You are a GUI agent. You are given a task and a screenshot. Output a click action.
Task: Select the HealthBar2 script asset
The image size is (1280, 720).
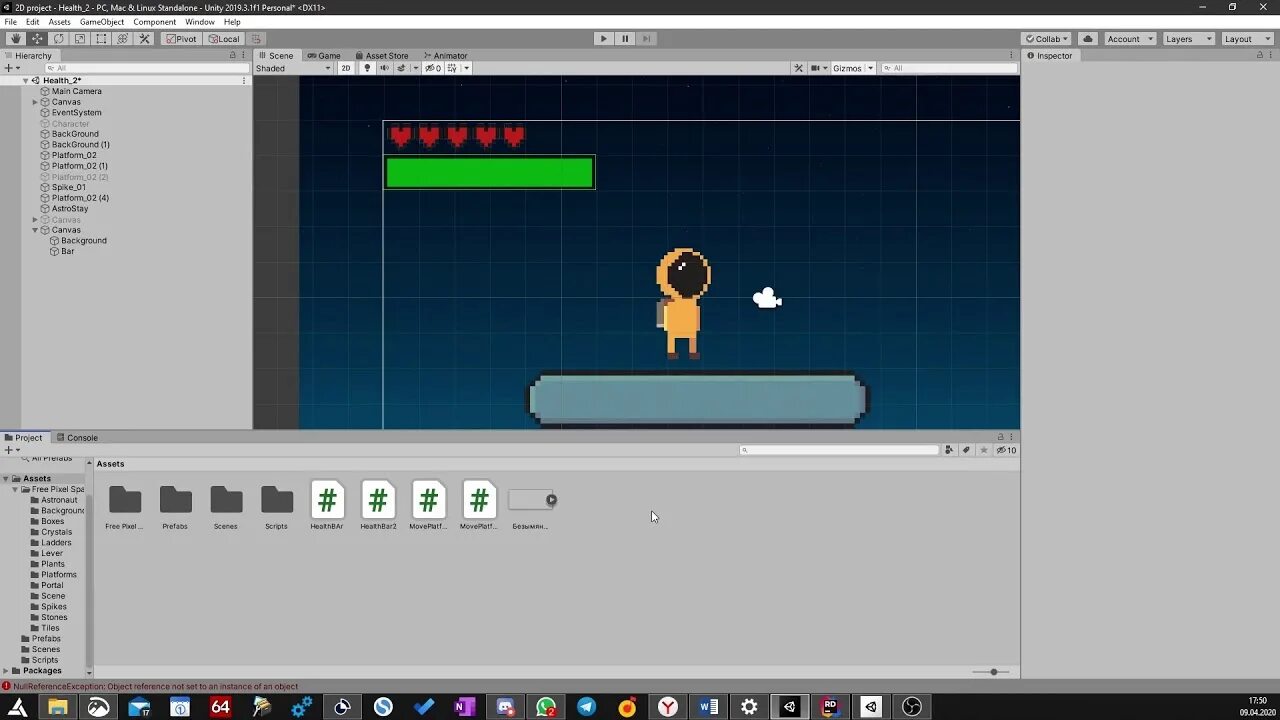click(378, 506)
